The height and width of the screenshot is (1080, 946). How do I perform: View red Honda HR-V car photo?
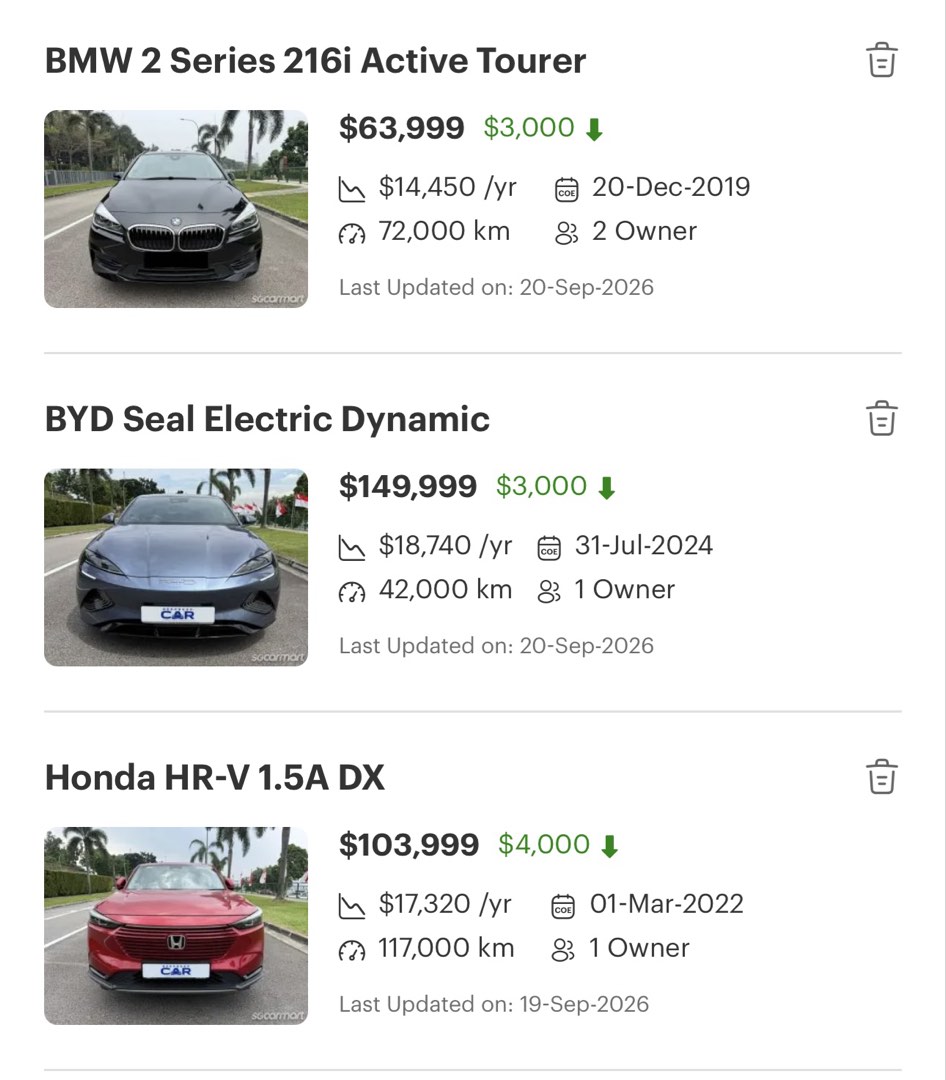(x=176, y=926)
